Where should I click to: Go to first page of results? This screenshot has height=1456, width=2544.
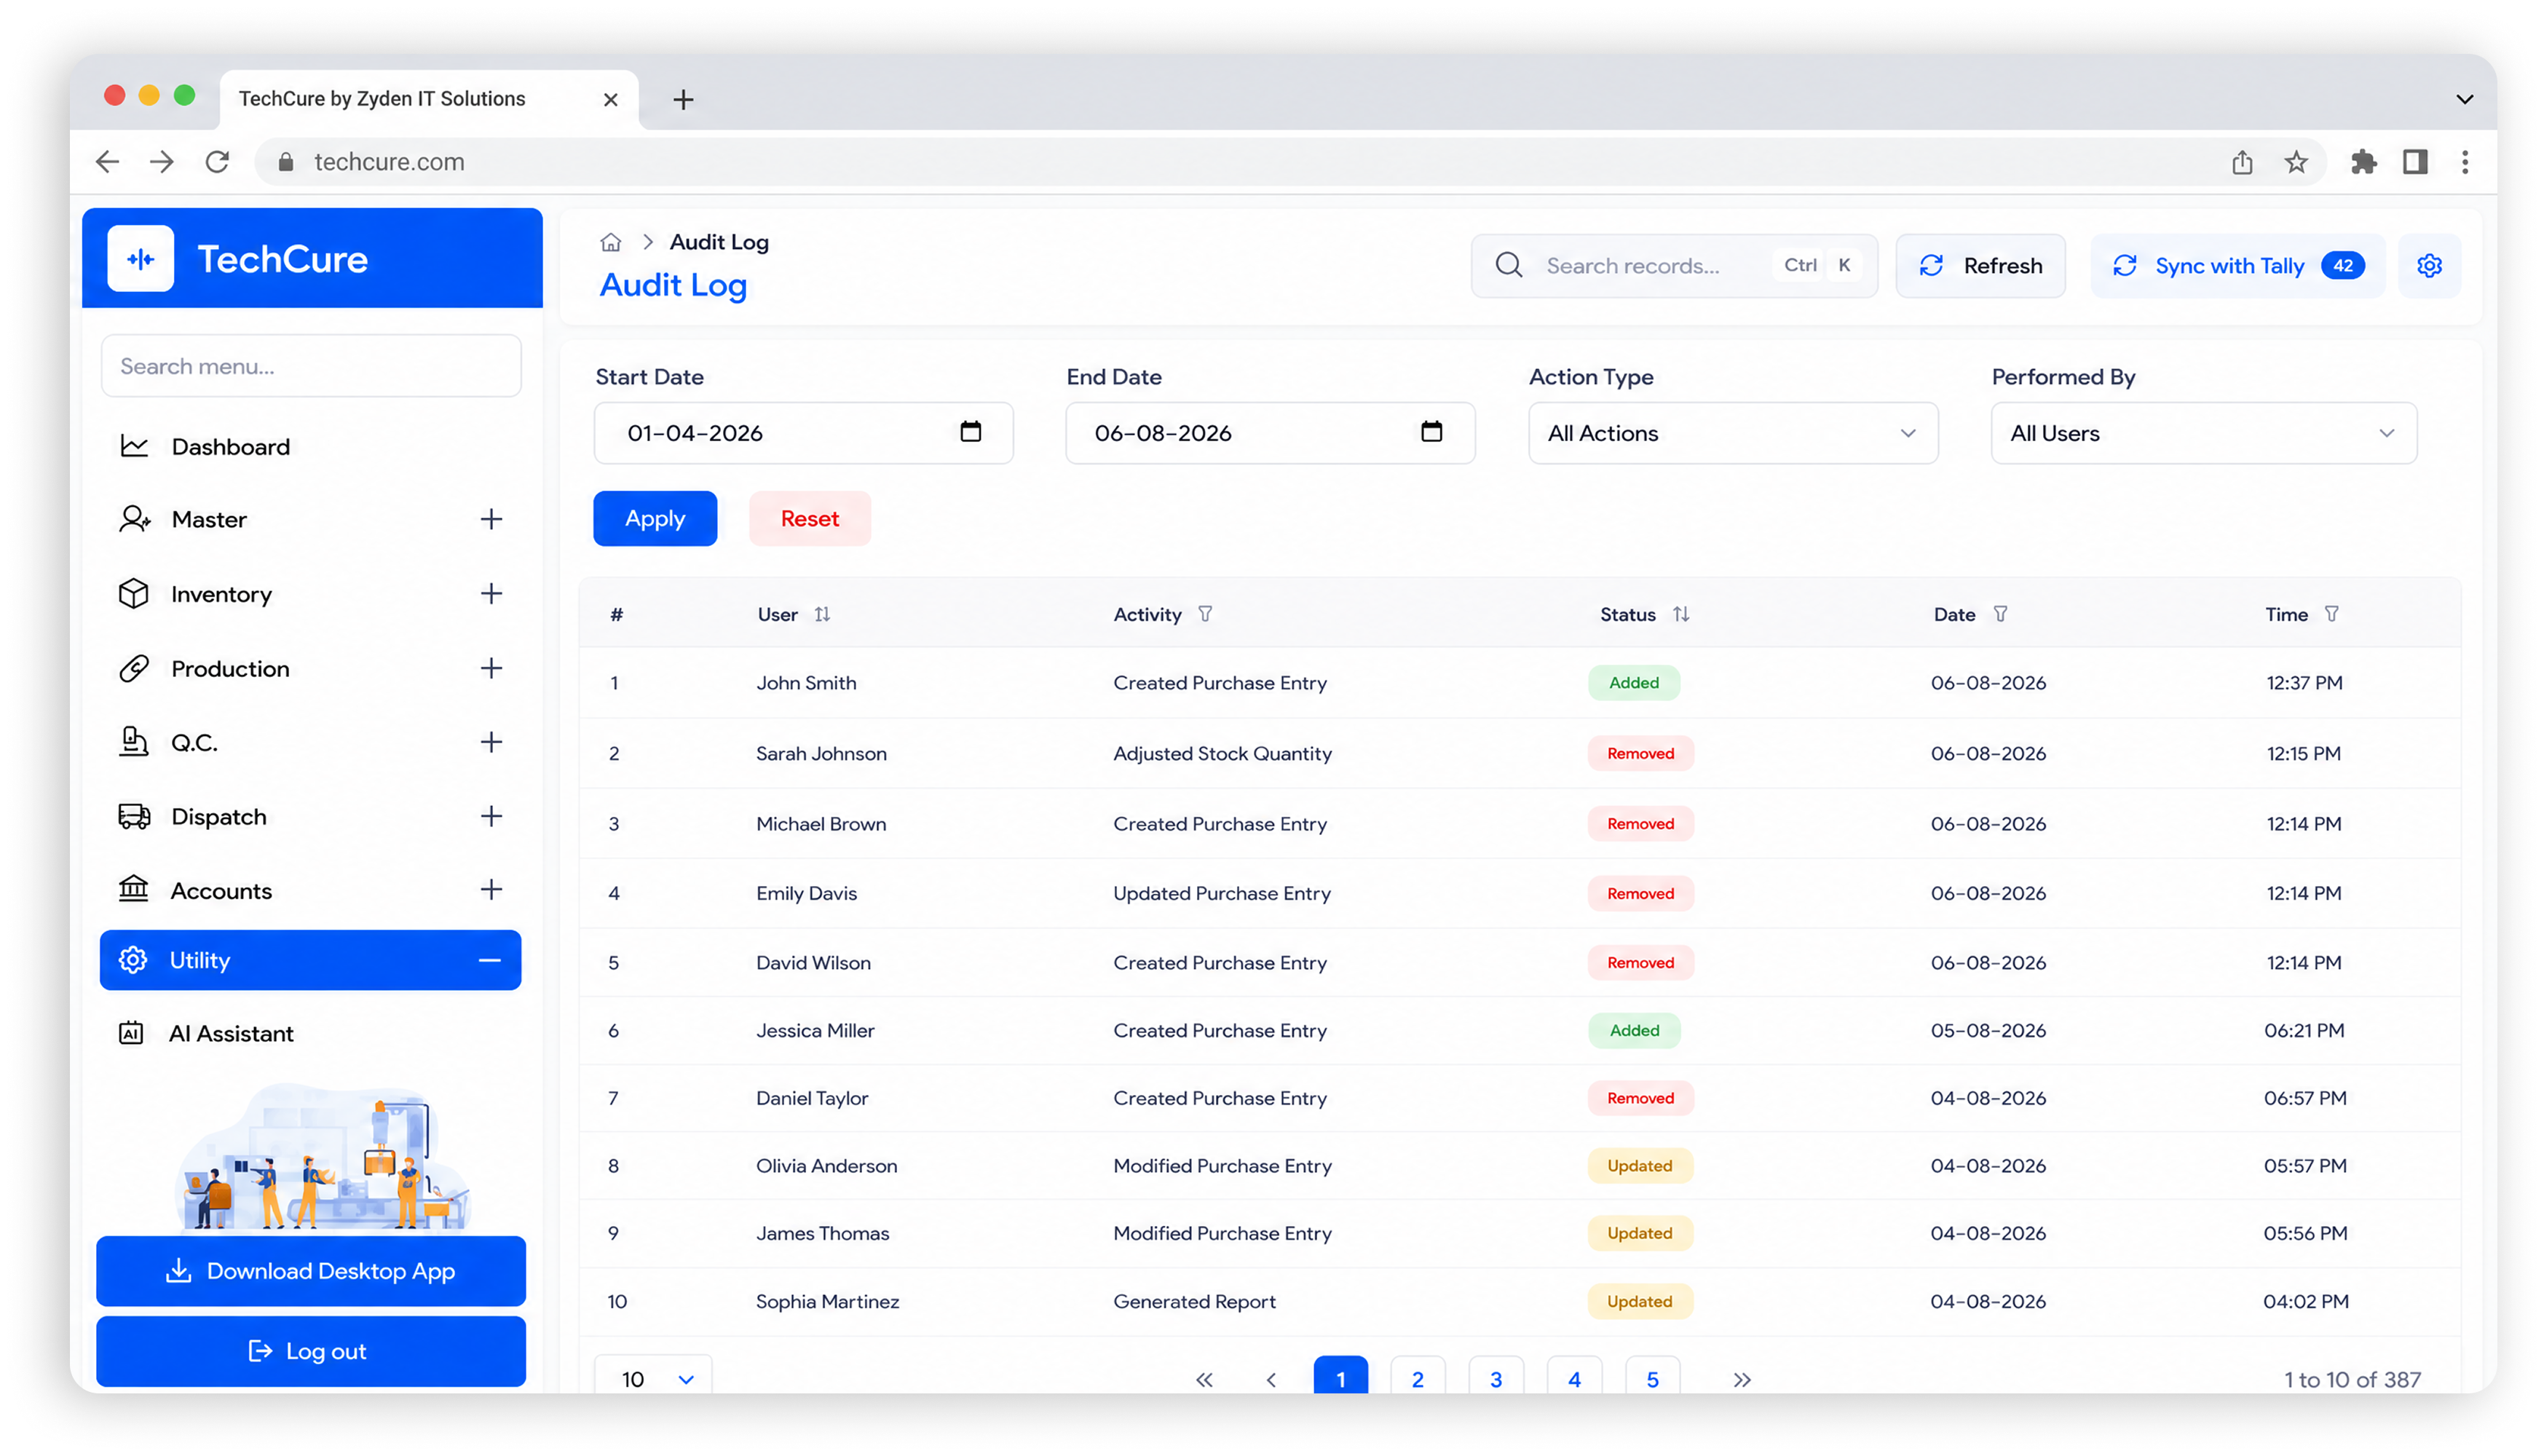pos(1204,1379)
